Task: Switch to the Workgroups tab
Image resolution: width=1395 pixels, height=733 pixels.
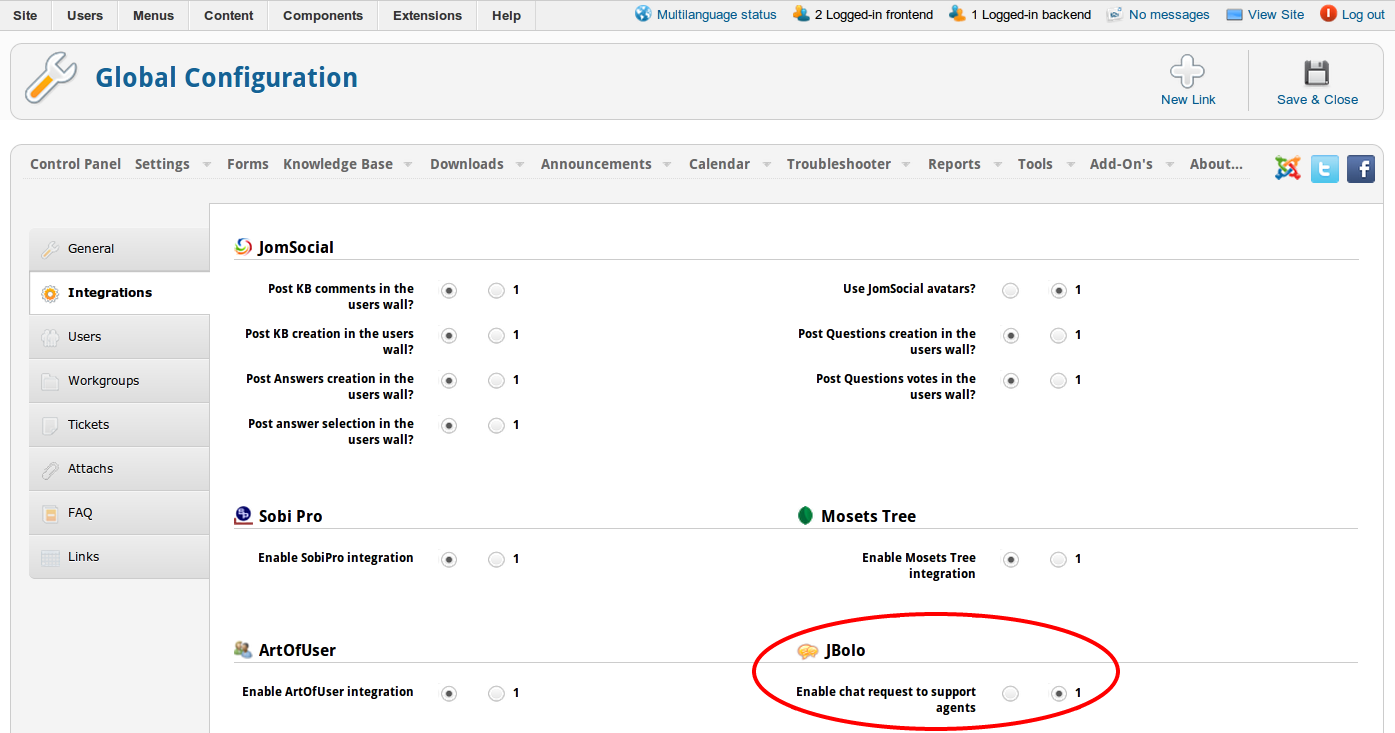Action: click(103, 381)
